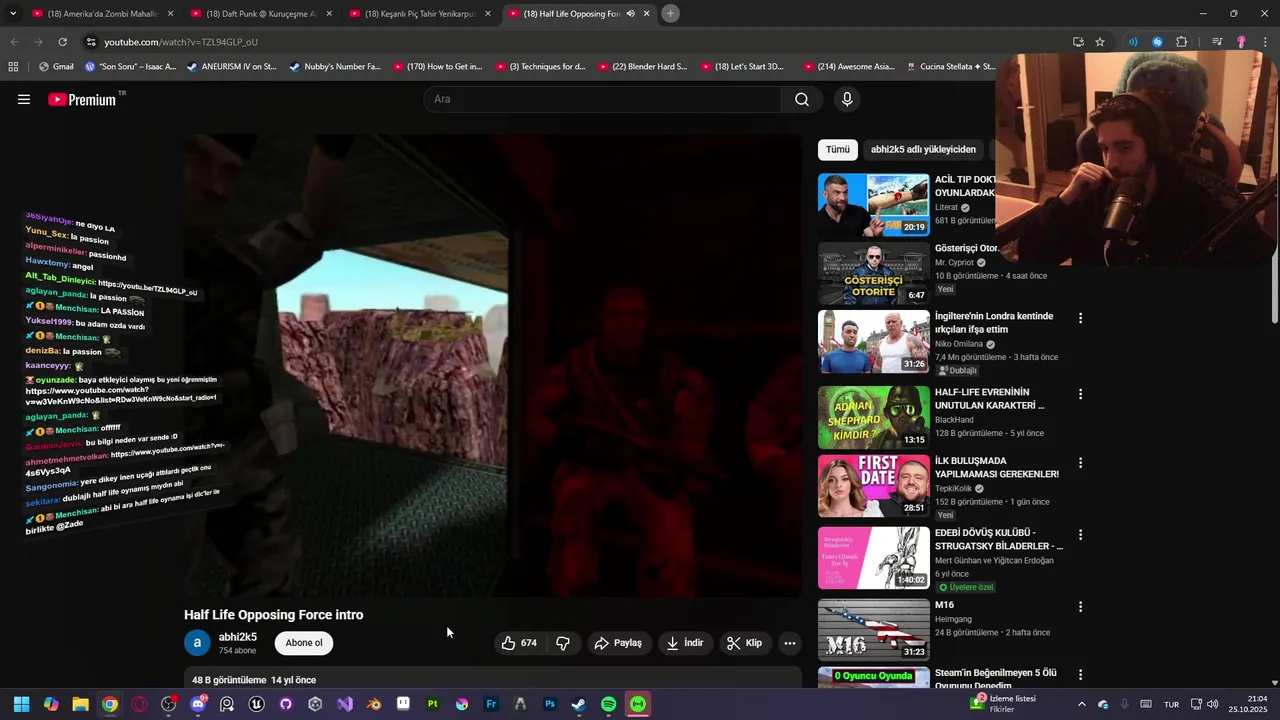Image resolution: width=1280 pixels, height=720 pixels.
Task: Open the abhi2k5 channel name link
Action: click(238, 637)
